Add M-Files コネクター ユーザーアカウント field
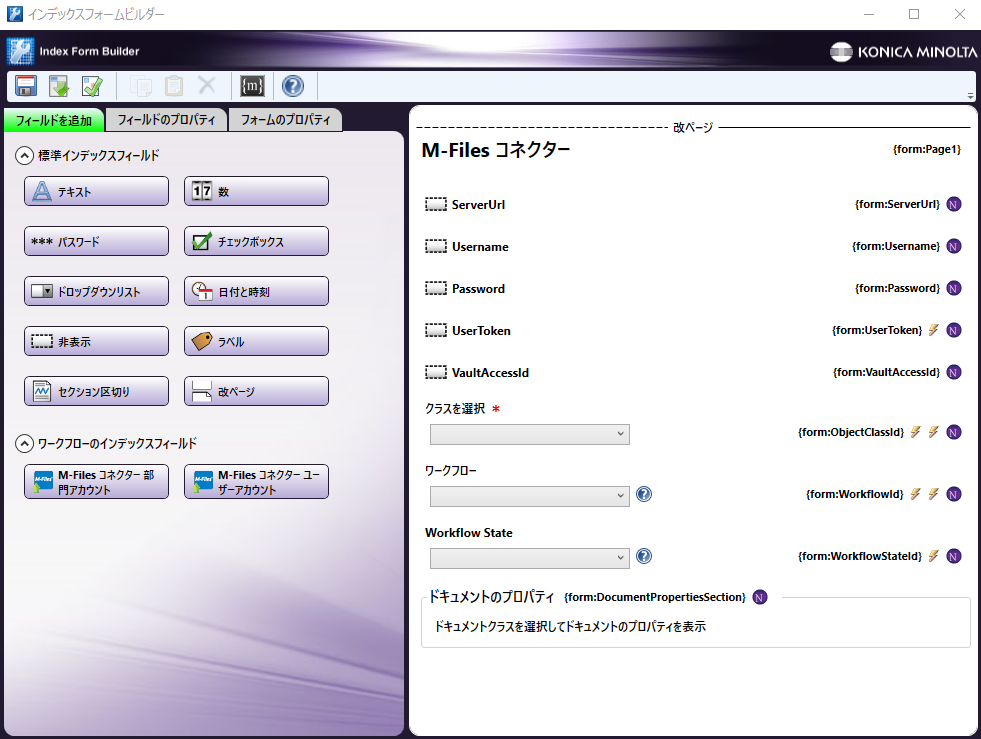 click(257, 482)
